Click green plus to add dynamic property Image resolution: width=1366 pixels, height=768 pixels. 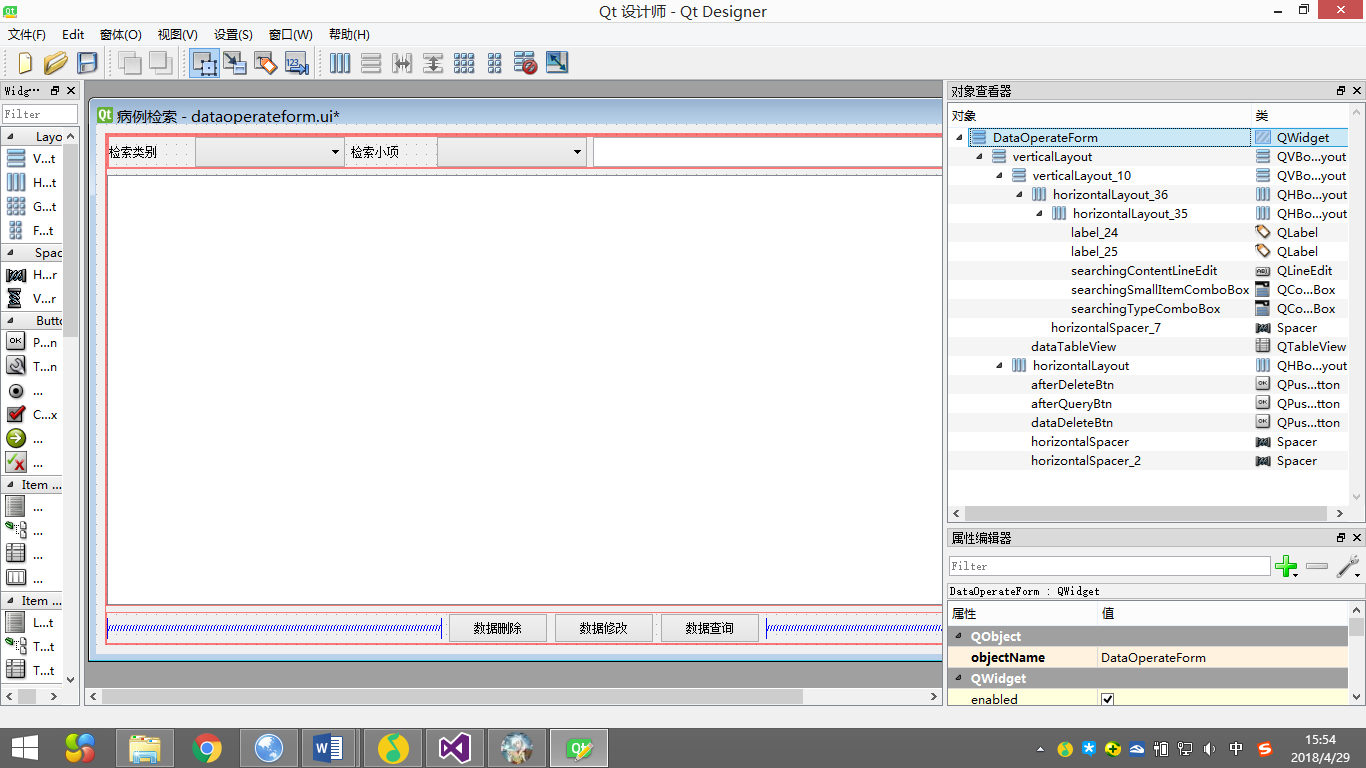tap(1285, 567)
